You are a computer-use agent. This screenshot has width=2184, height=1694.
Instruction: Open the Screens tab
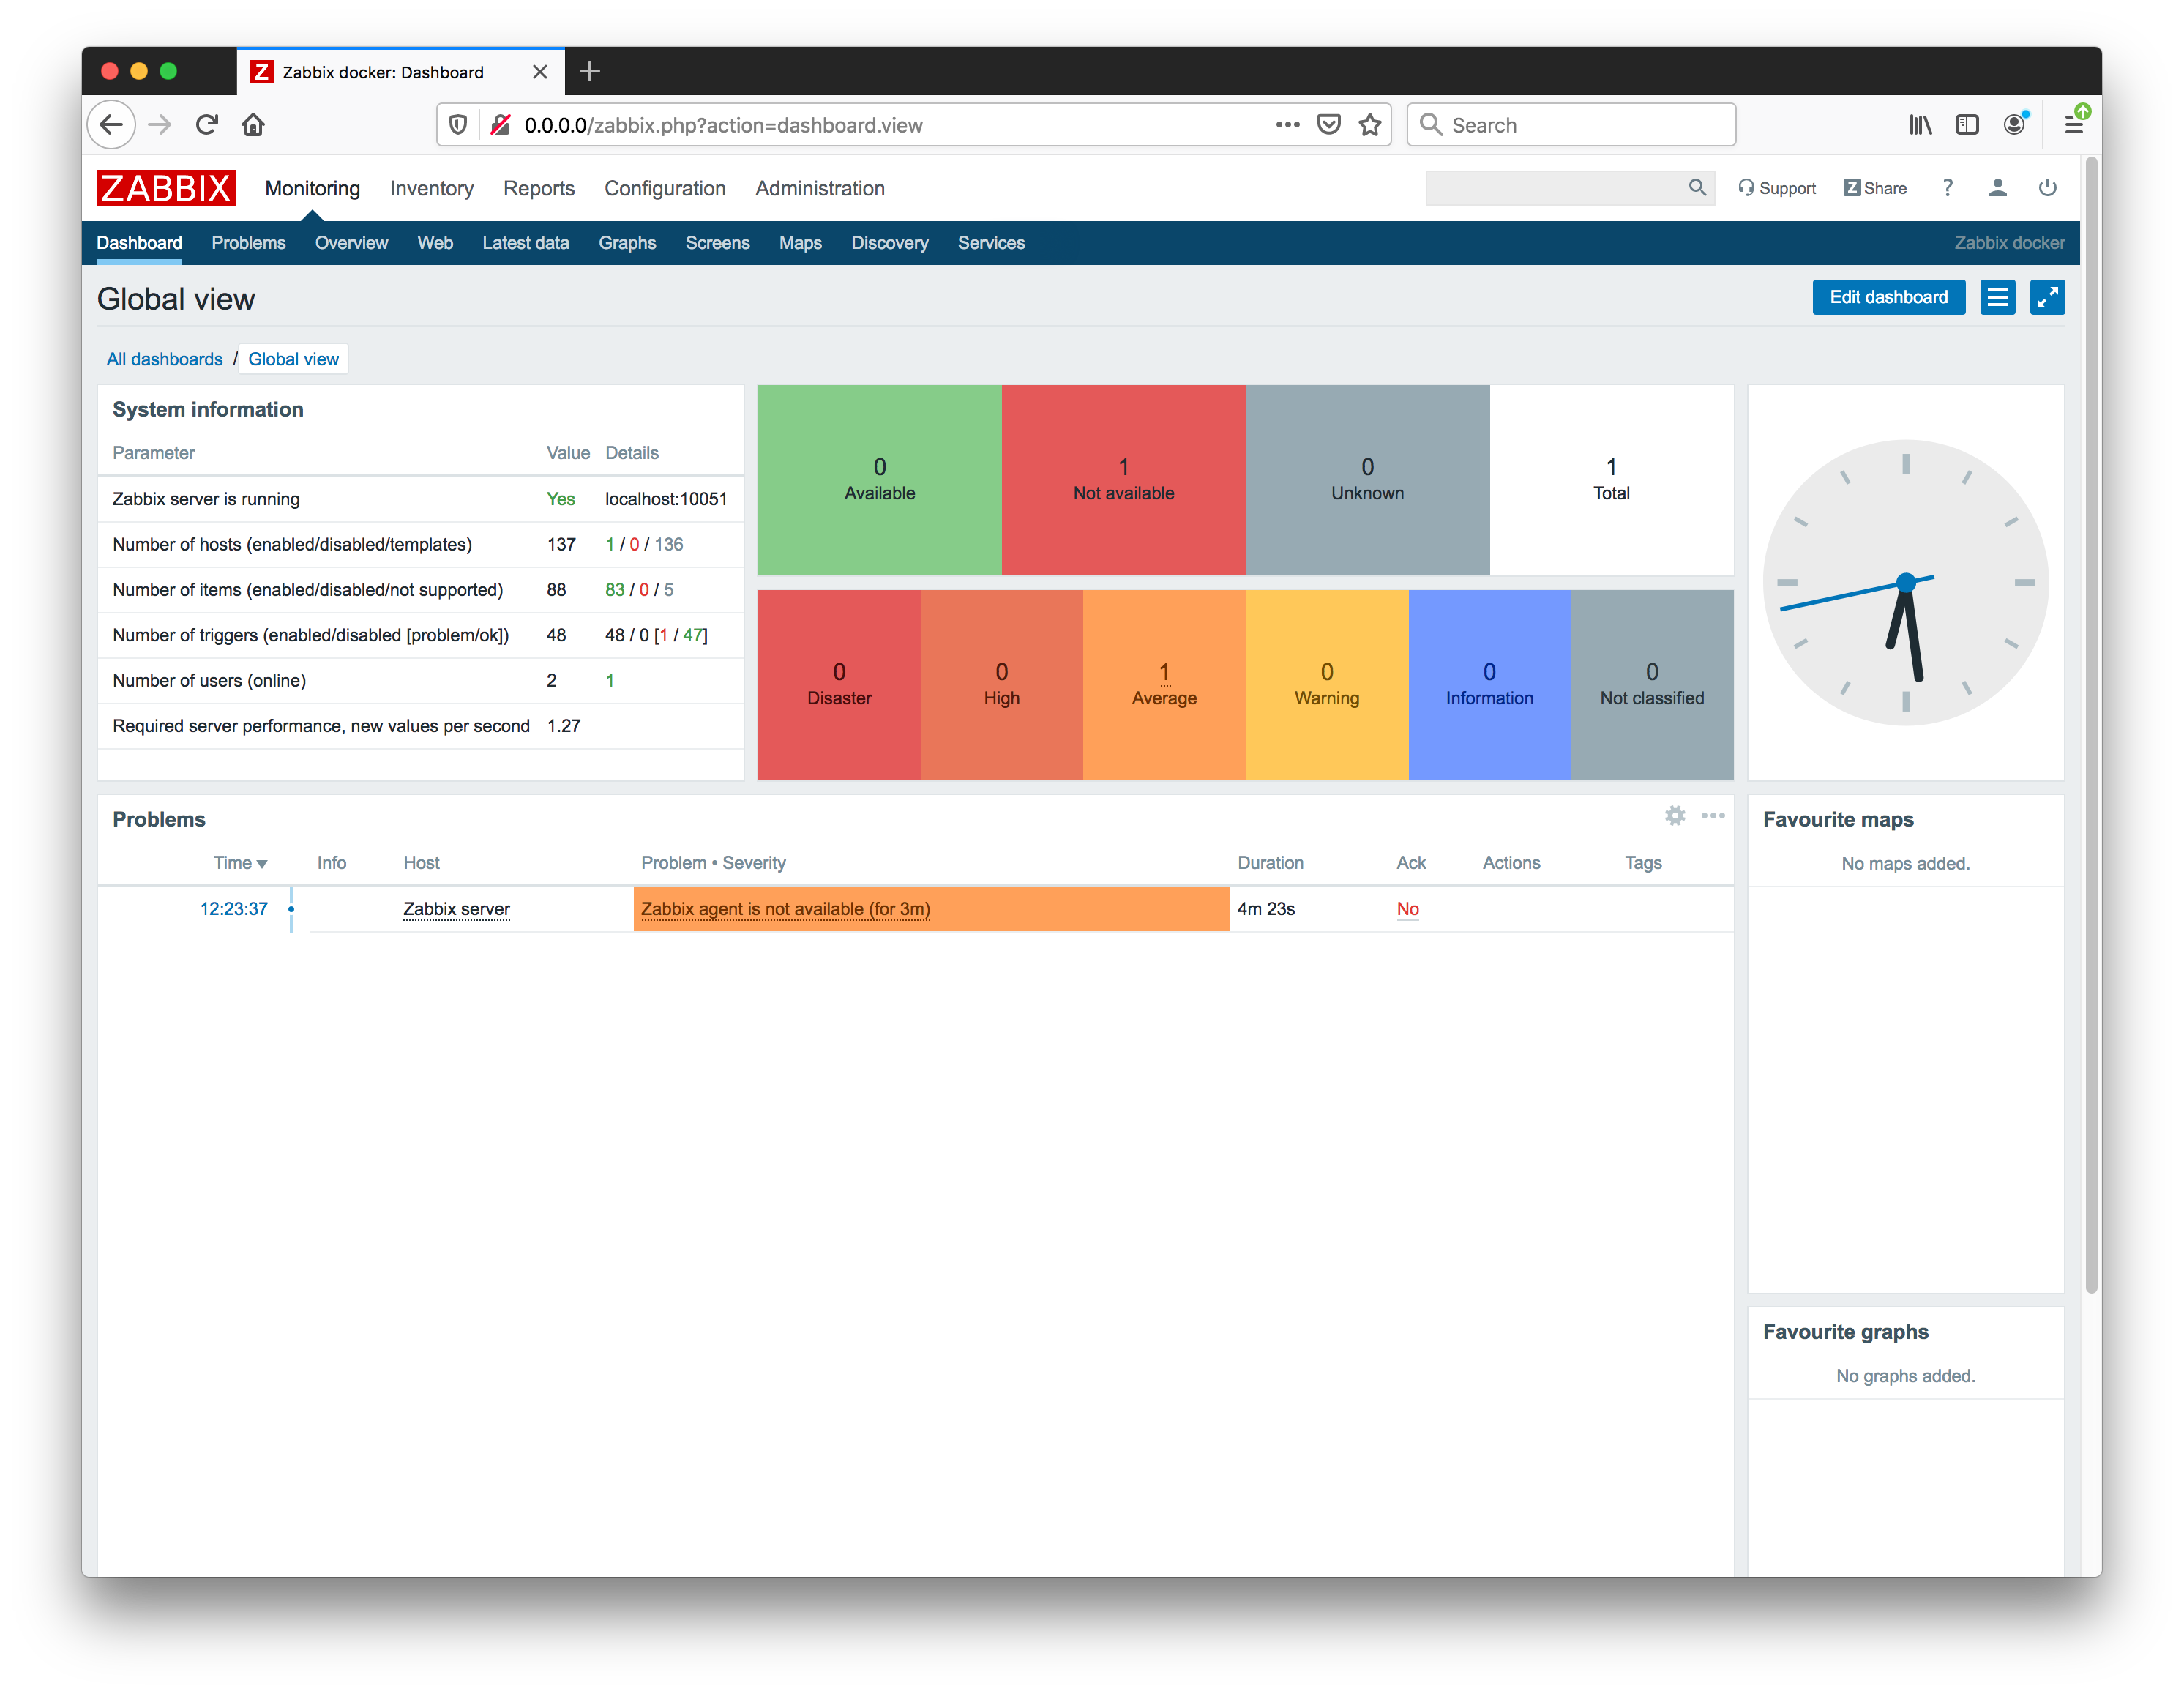coord(718,243)
